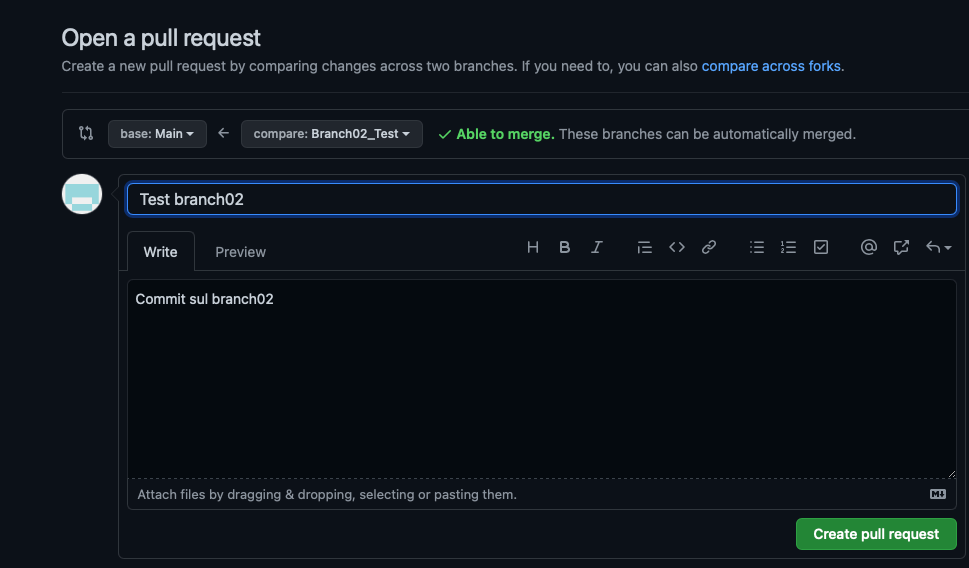This screenshot has height=568, width=969.
Task: Click Create pull request button
Action: coord(876,534)
